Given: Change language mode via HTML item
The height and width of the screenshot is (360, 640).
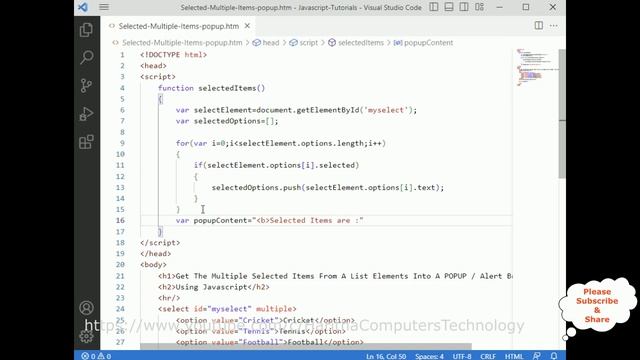Looking at the screenshot, I should click(x=514, y=356).
